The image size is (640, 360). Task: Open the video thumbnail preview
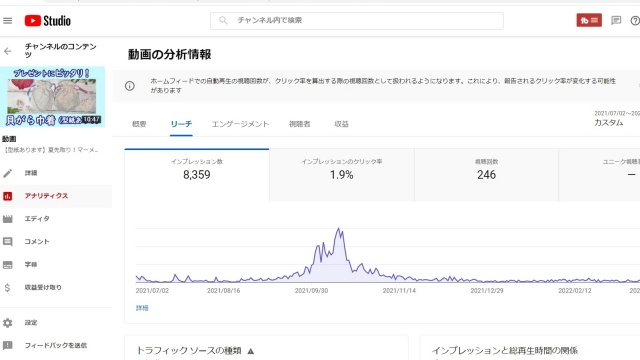pos(53,97)
